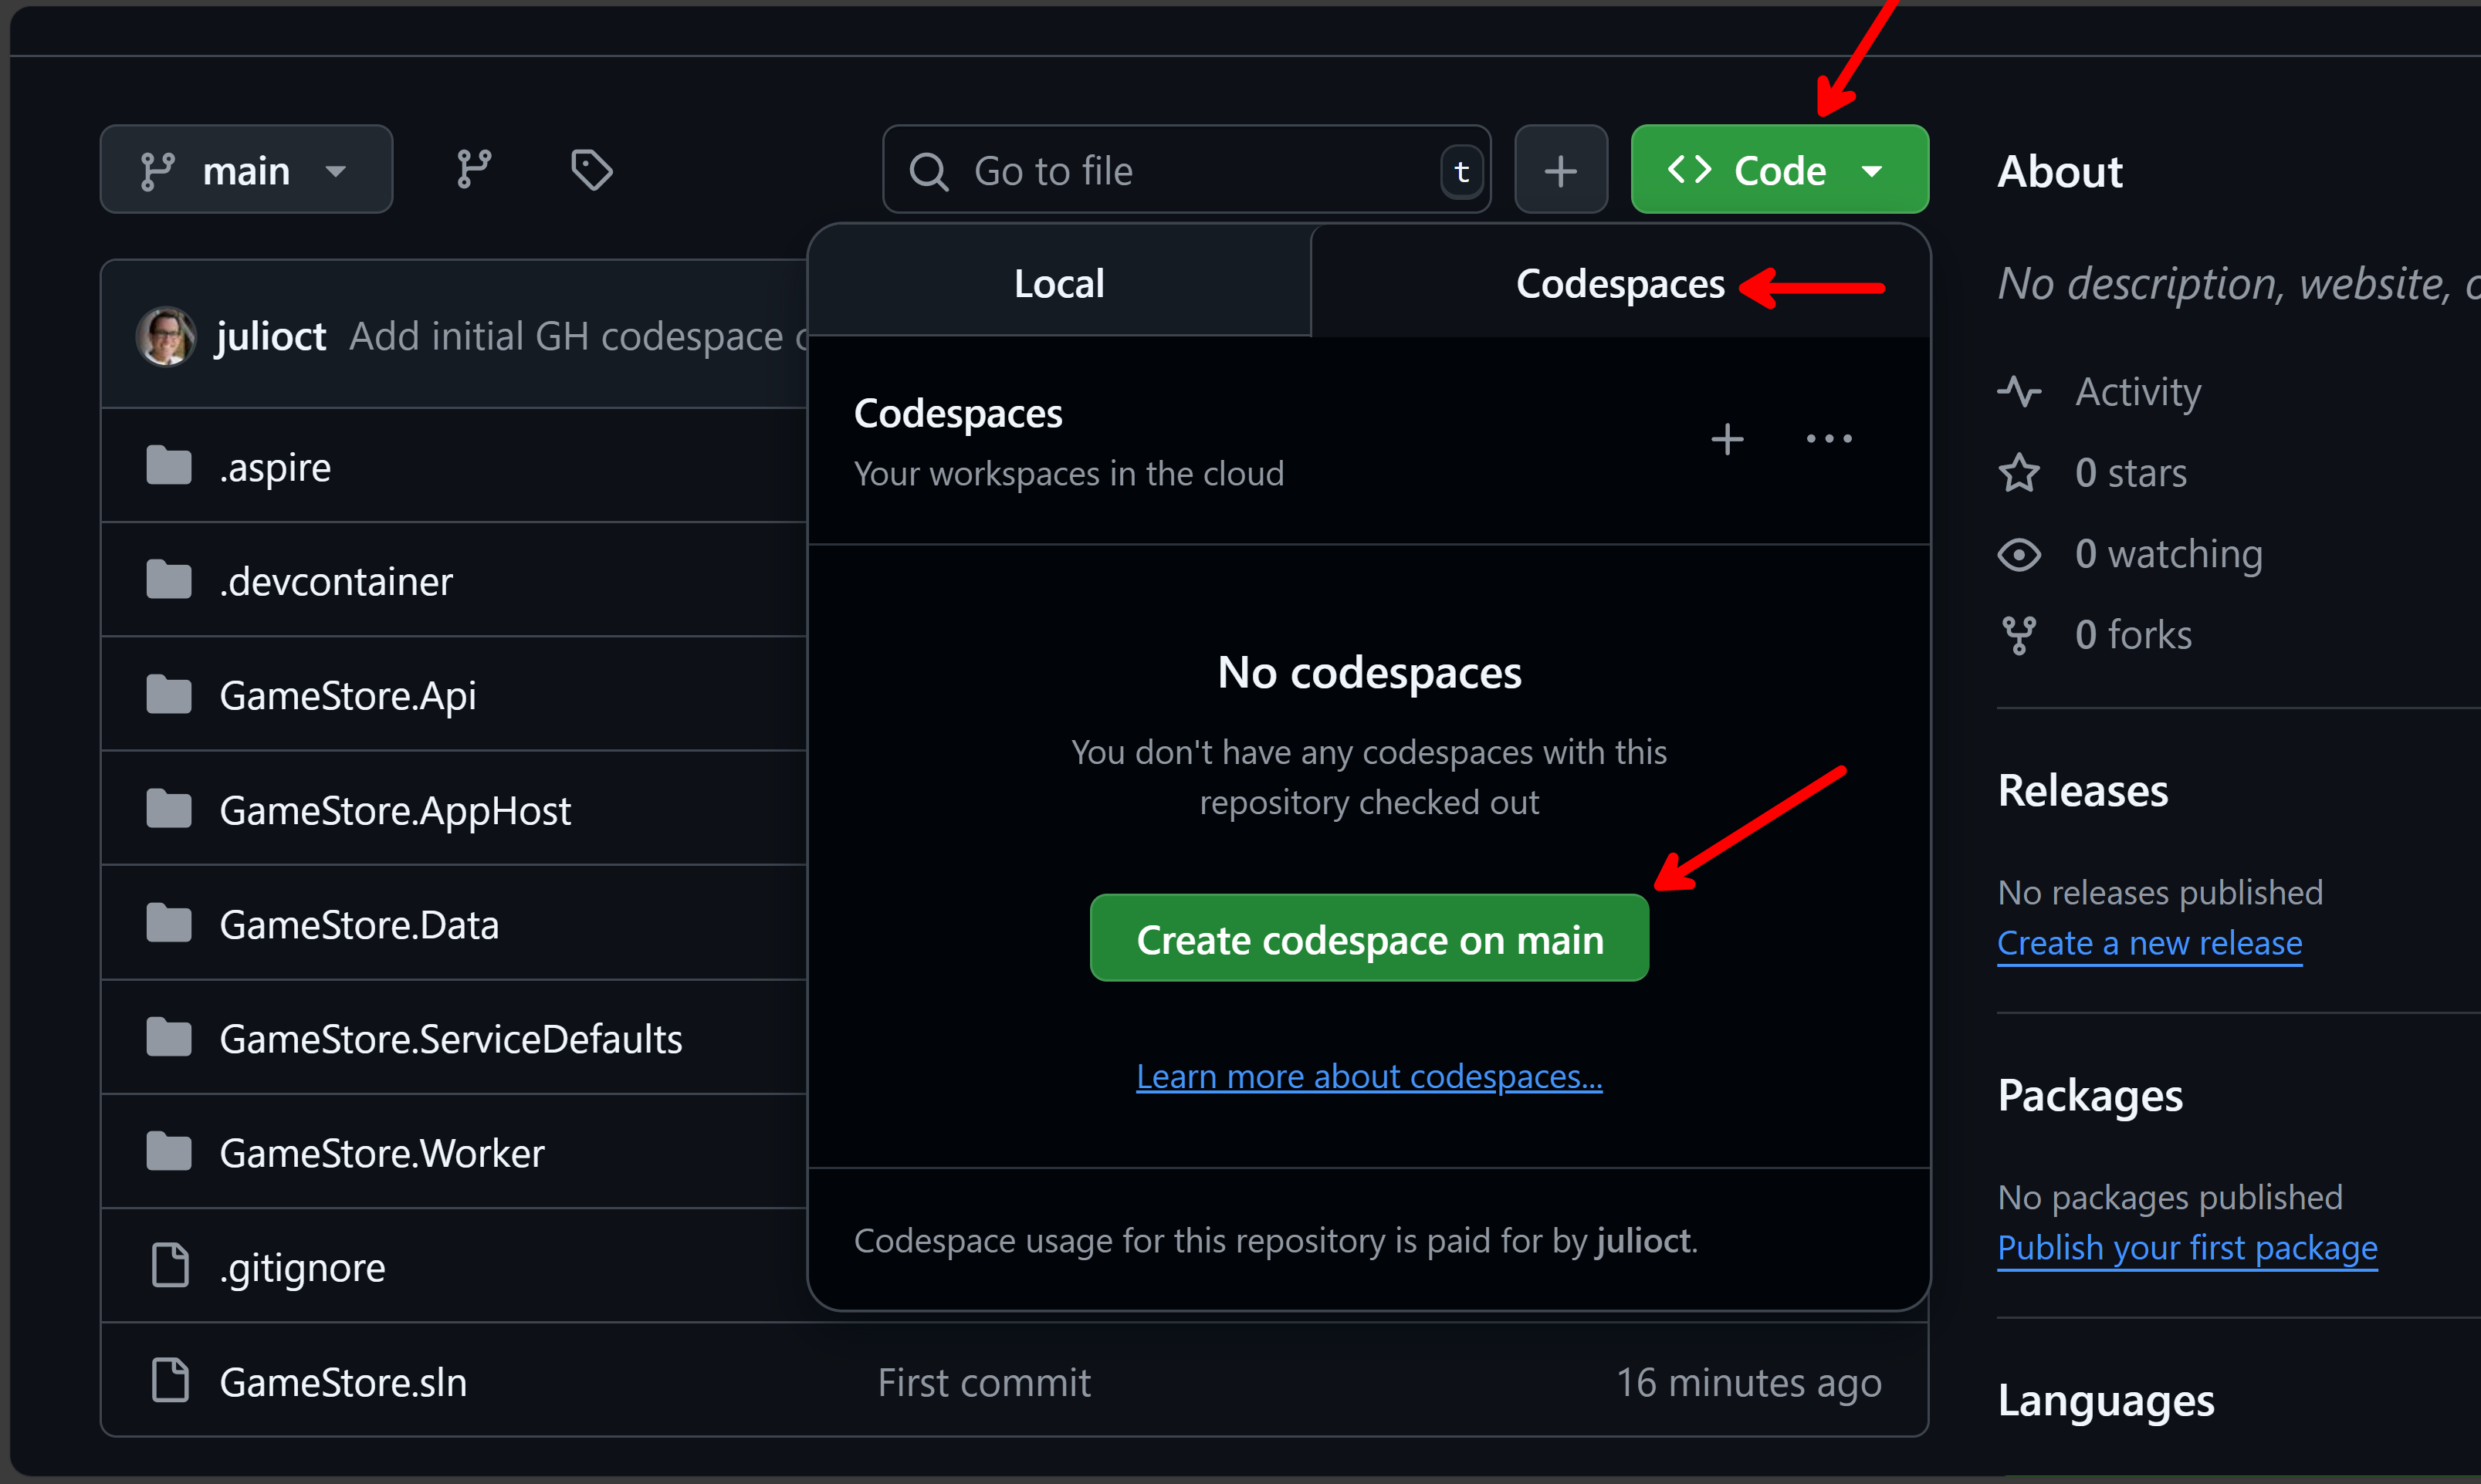Open the add file plus button
Viewport: 2481px width, 1484px height.
[x=1560, y=170]
